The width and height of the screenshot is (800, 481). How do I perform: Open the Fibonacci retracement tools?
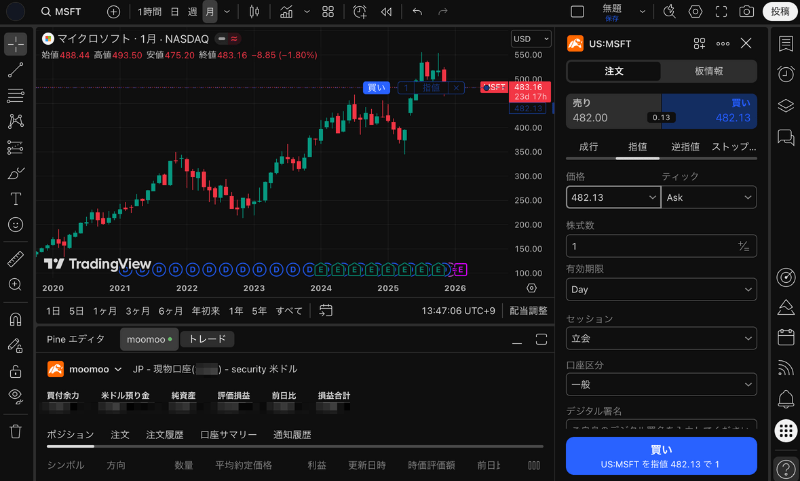pos(16,95)
